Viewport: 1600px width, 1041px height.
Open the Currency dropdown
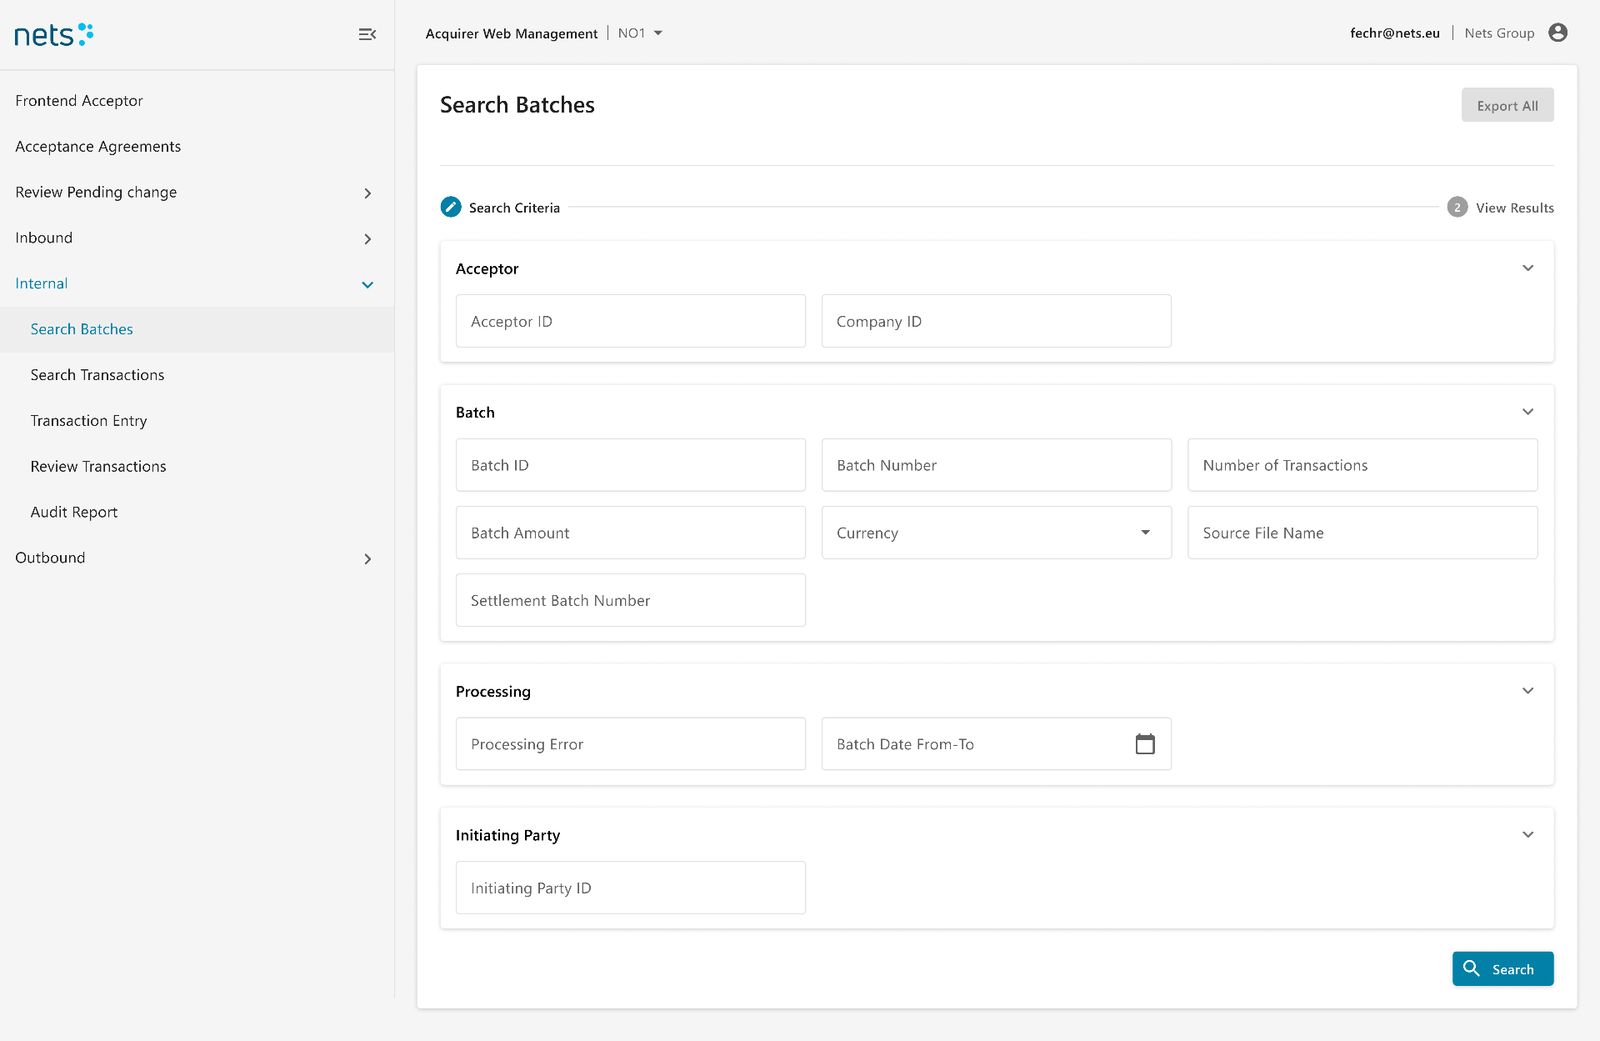pyautogui.click(x=996, y=533)
